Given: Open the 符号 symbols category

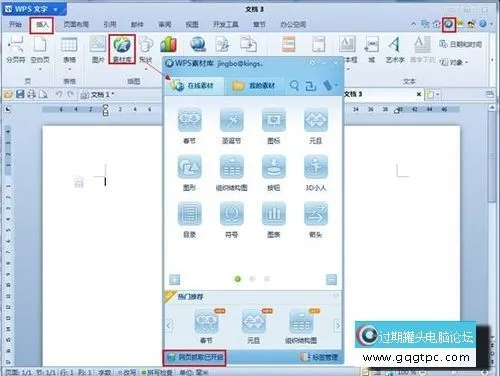Looking at the screenshot, I should 231,220.
